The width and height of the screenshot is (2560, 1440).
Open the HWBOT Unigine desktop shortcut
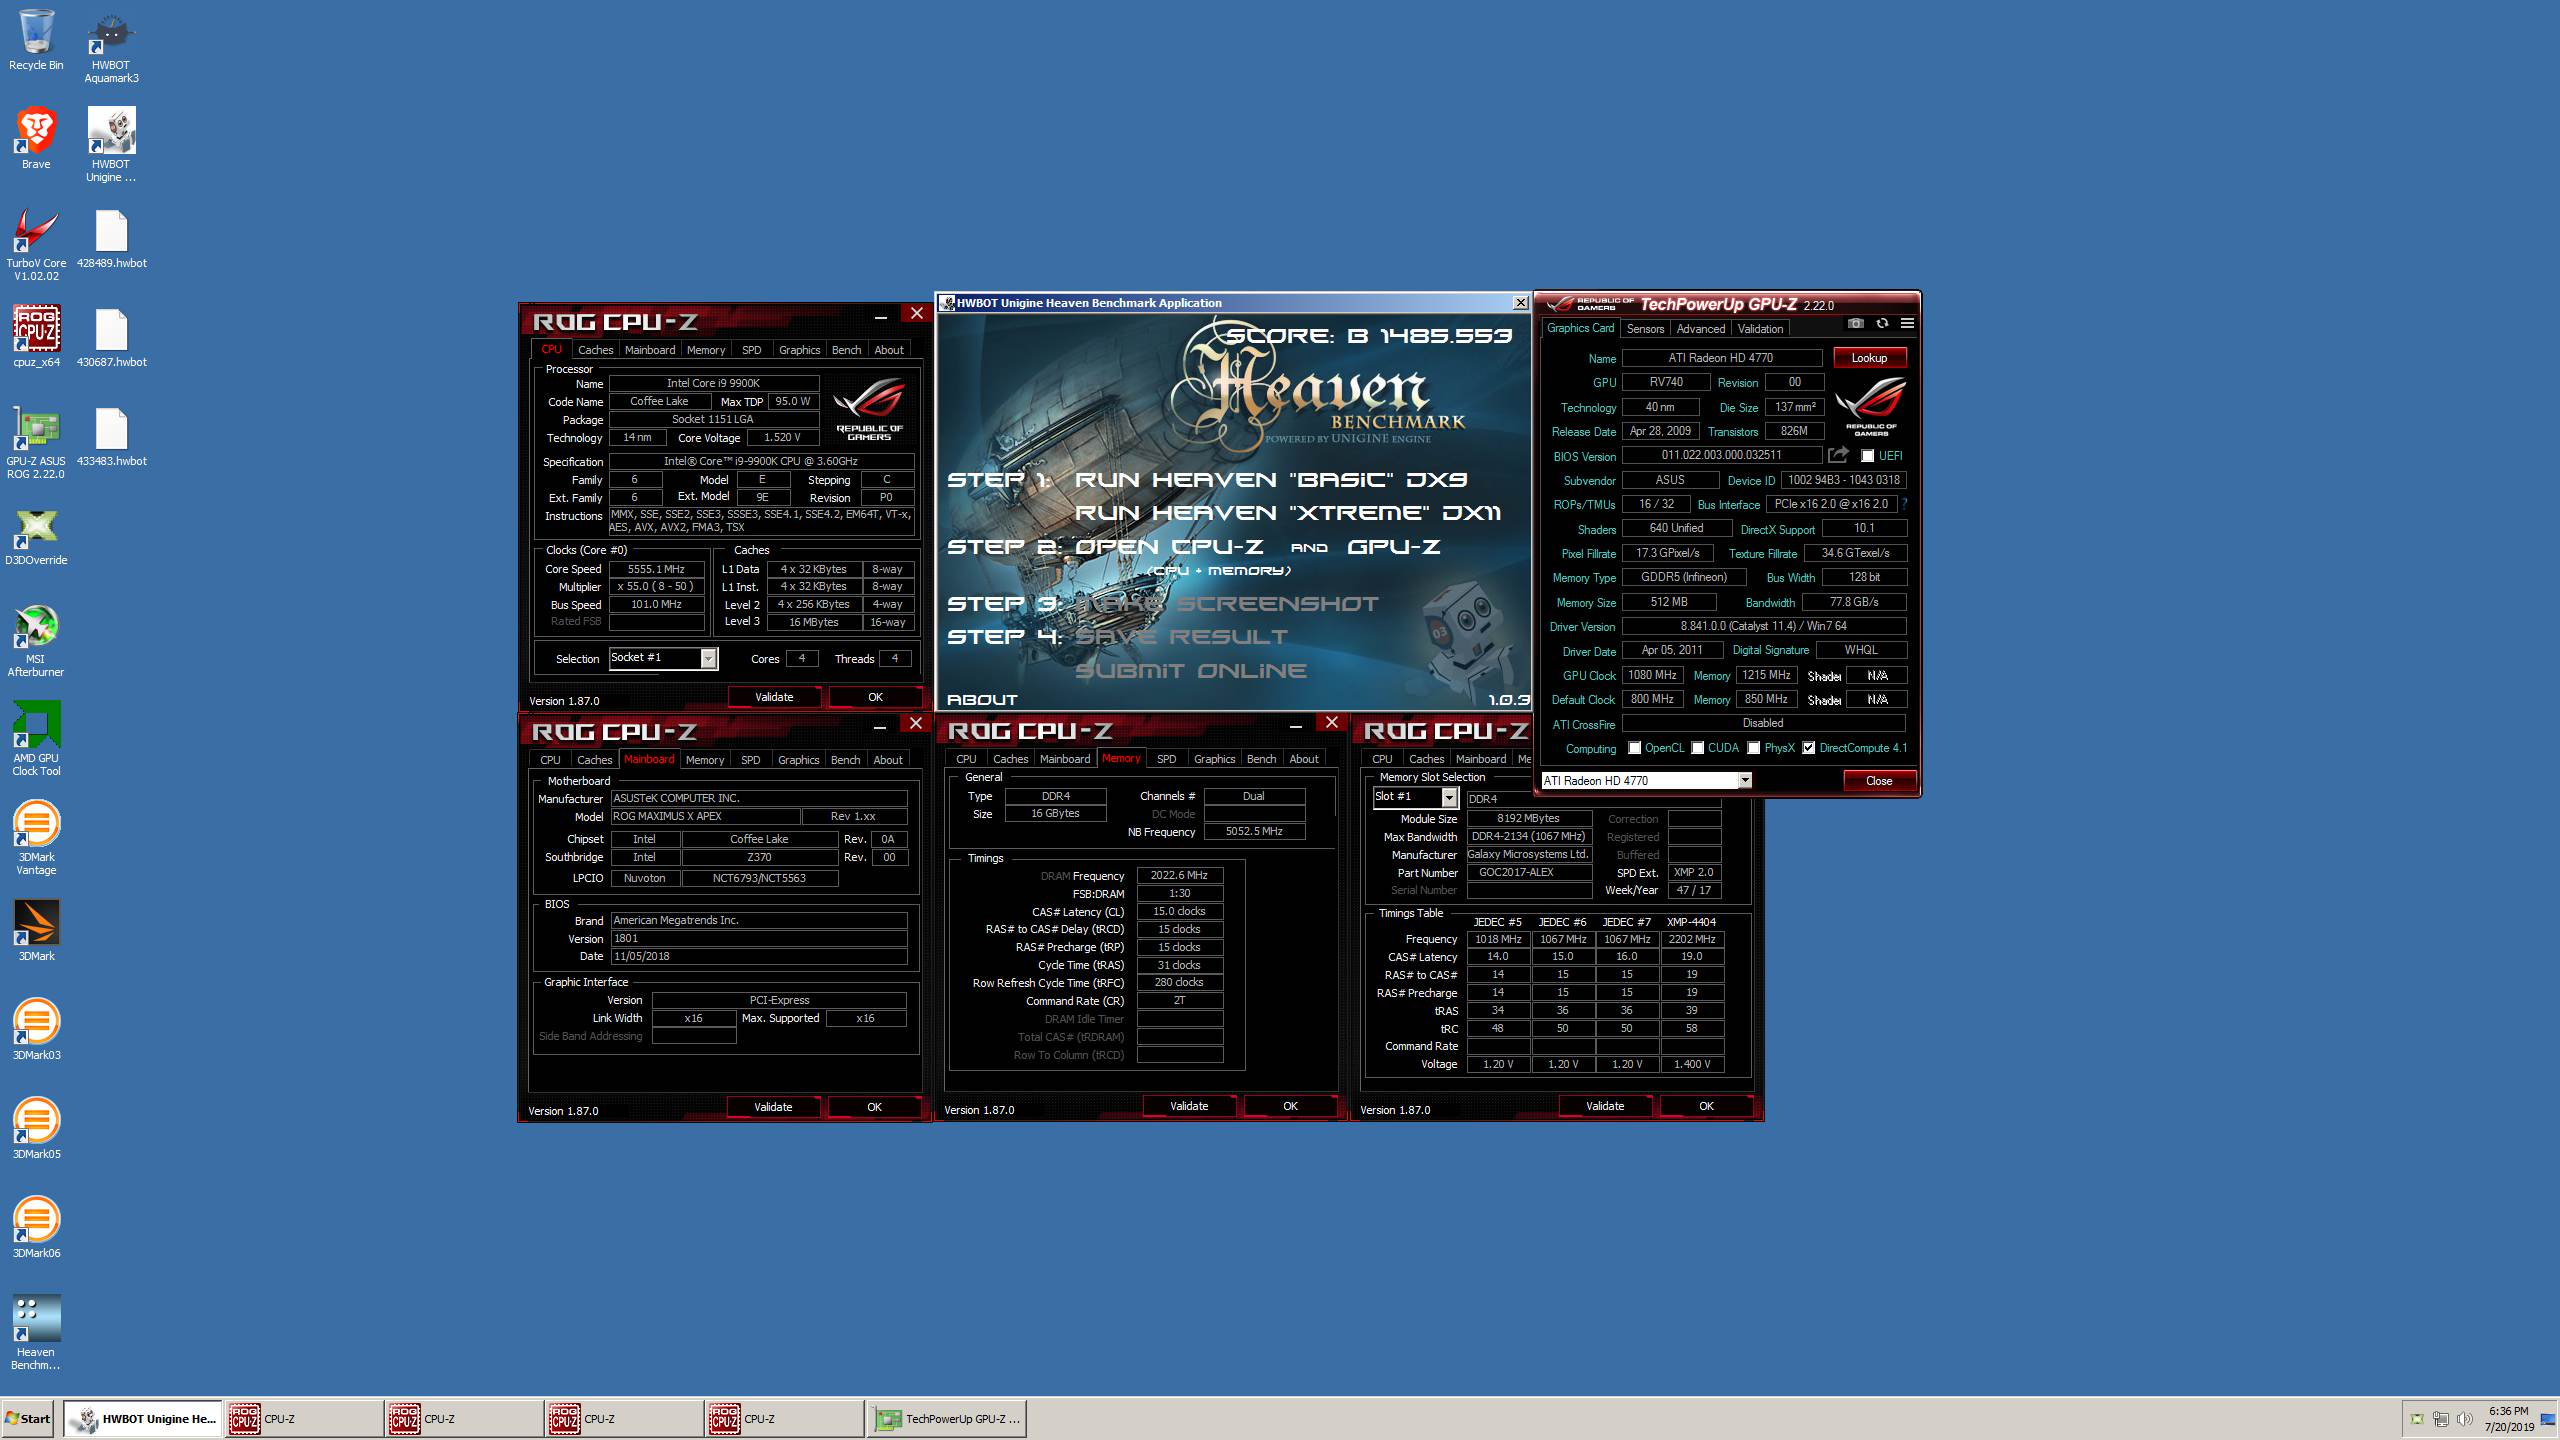click(111, 145)
